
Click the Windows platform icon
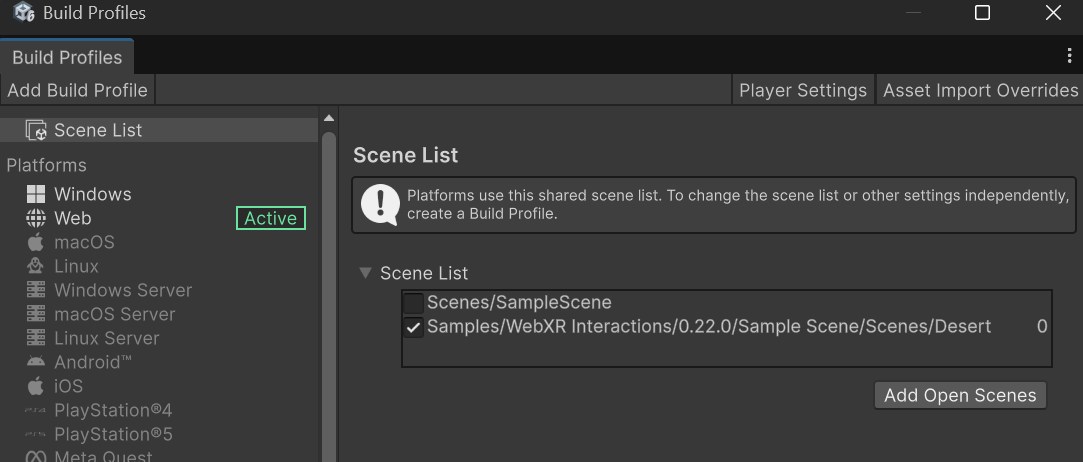(36, 194)
